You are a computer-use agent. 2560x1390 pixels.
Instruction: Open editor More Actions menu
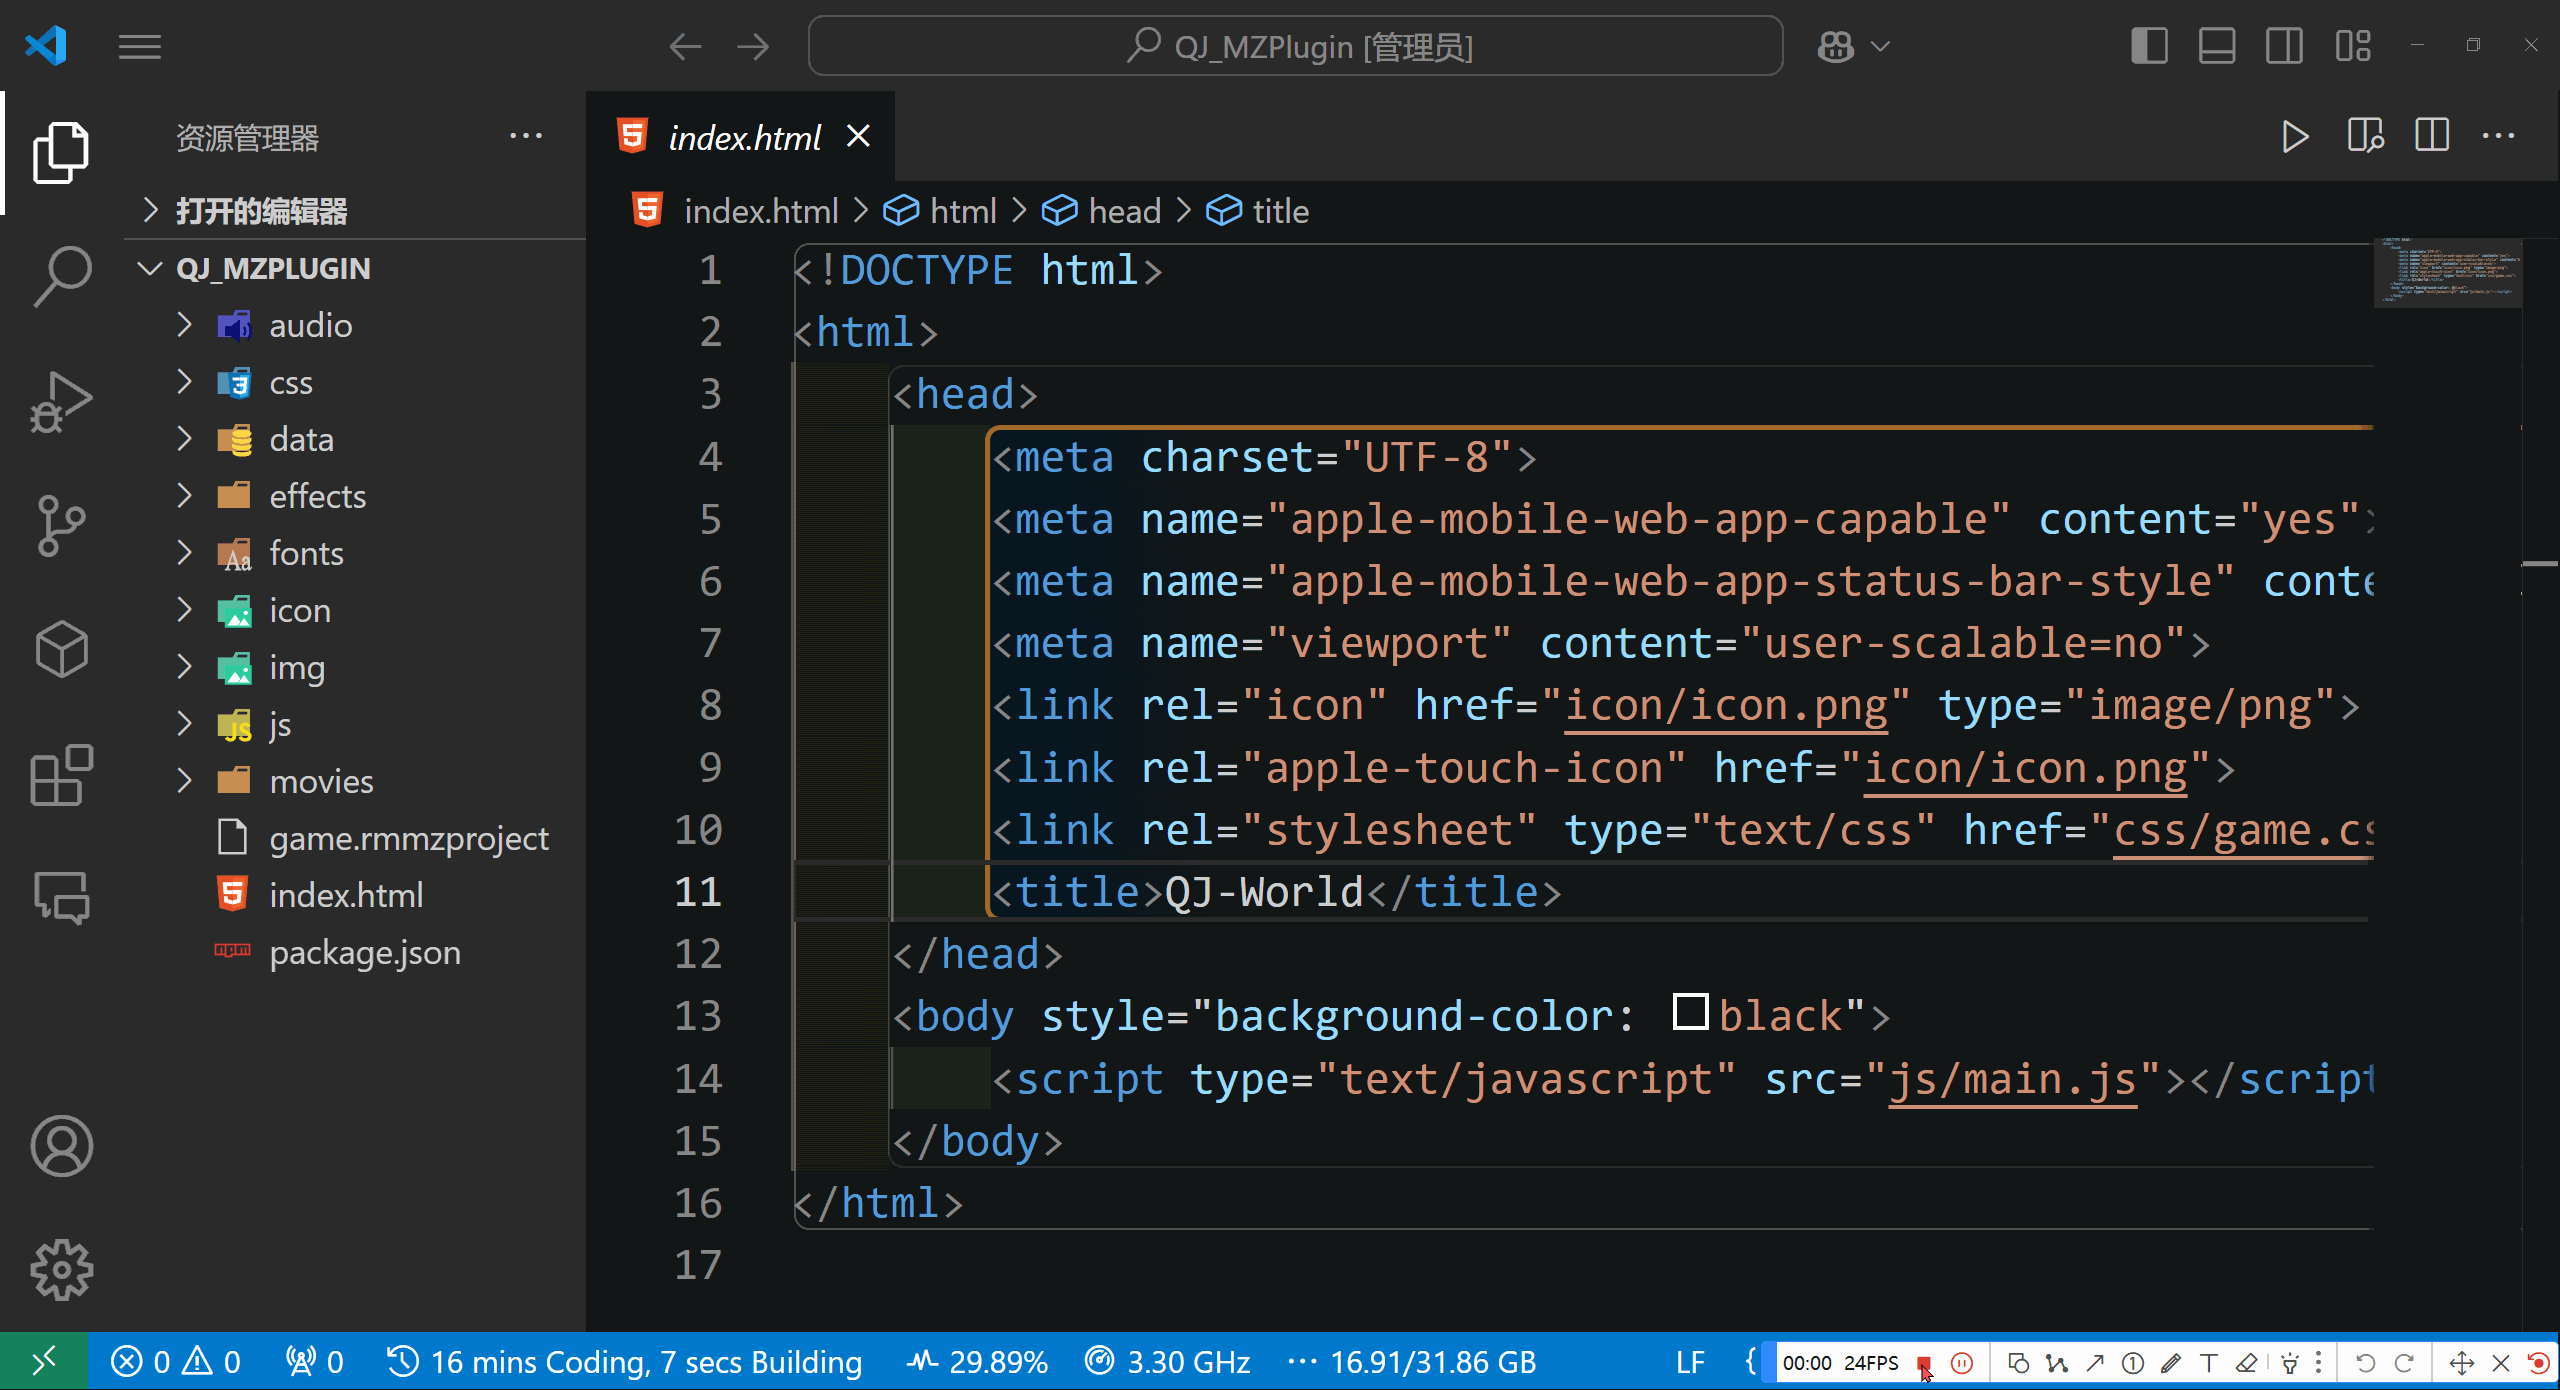(2499, 136)
